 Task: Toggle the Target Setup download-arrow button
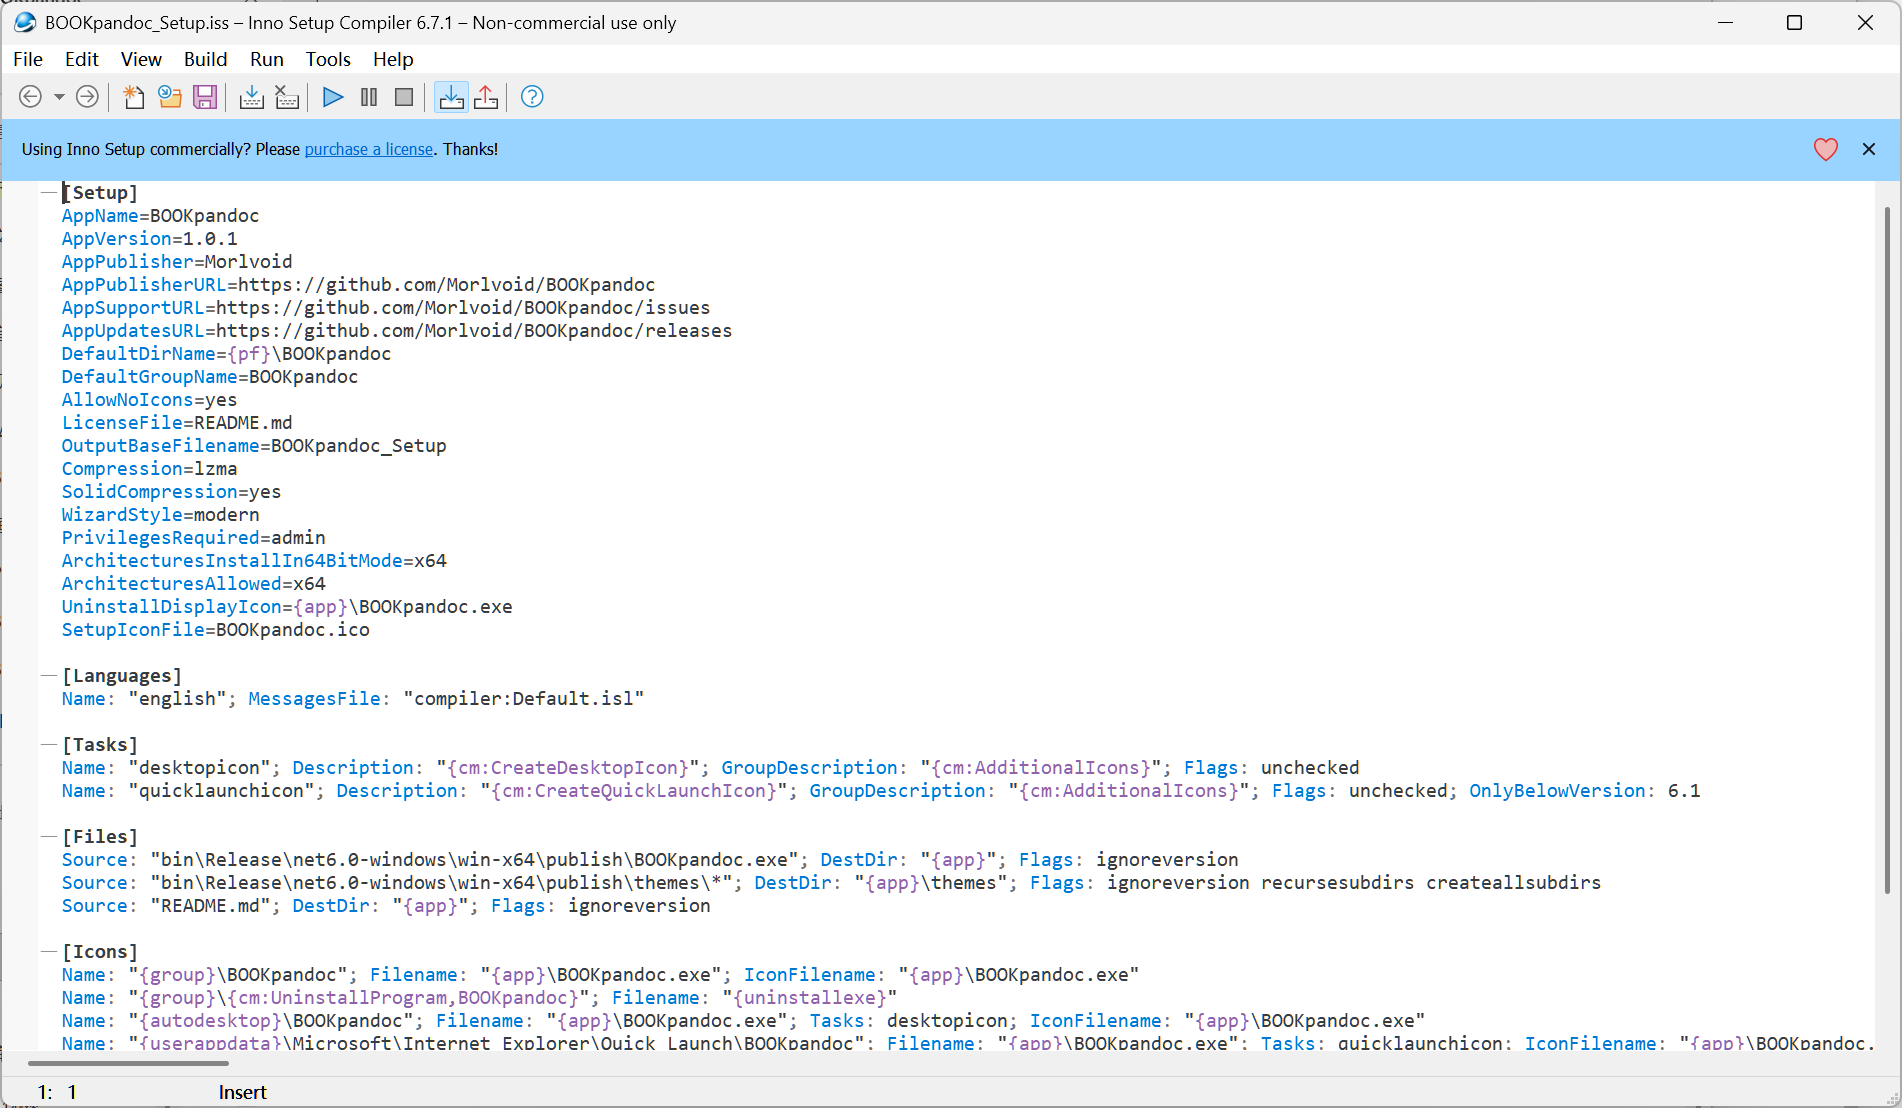click(x=452, y=97)
